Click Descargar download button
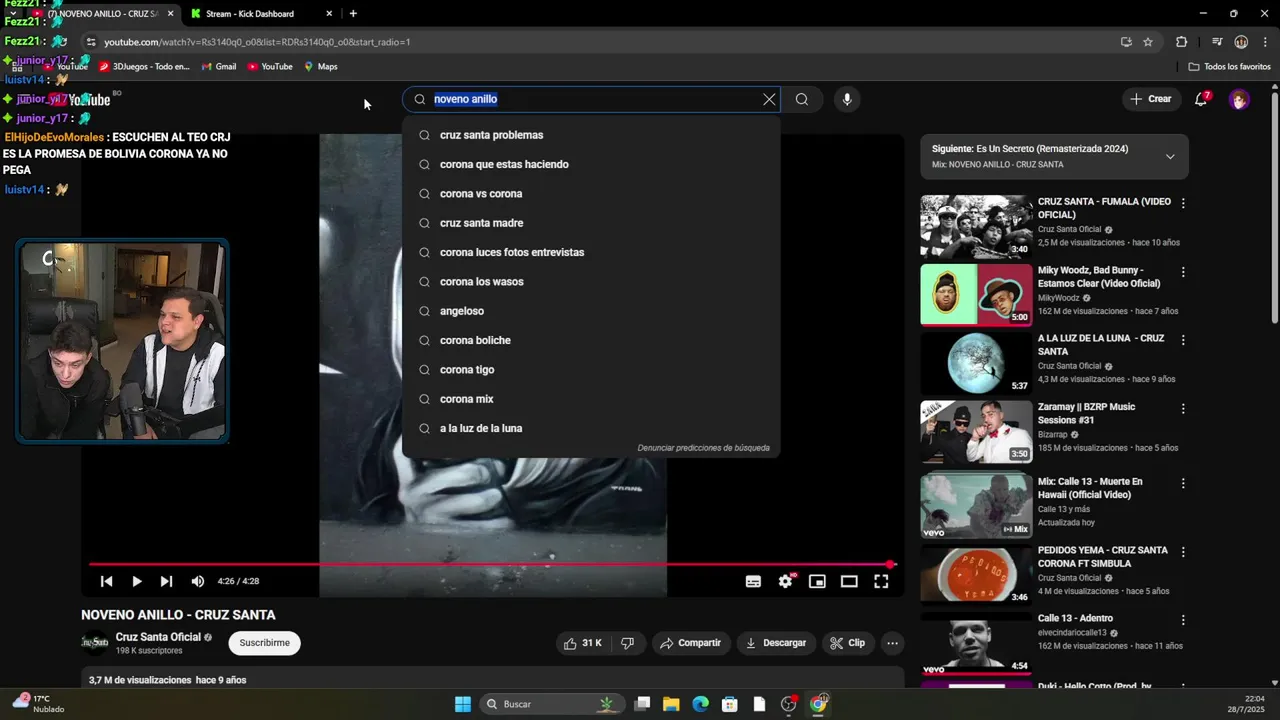Screen dimensions: 1280x720 [776, 643]
